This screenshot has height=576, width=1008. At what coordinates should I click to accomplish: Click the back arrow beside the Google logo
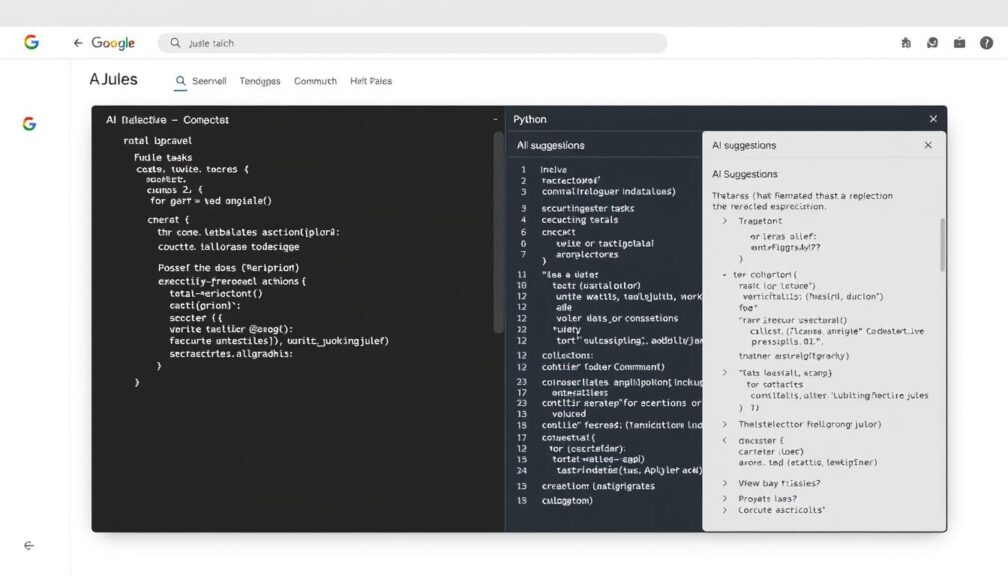(77, 42)
